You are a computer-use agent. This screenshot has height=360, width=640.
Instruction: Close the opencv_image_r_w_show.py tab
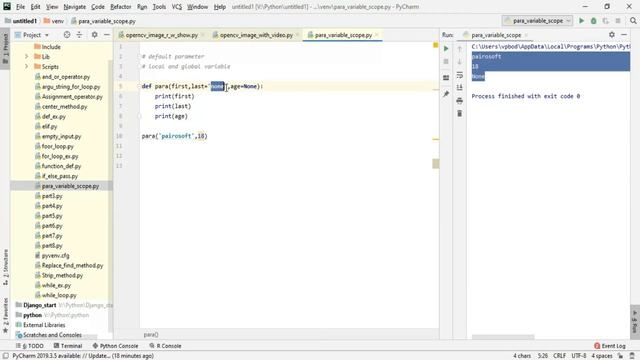click(x=203, y=35)
